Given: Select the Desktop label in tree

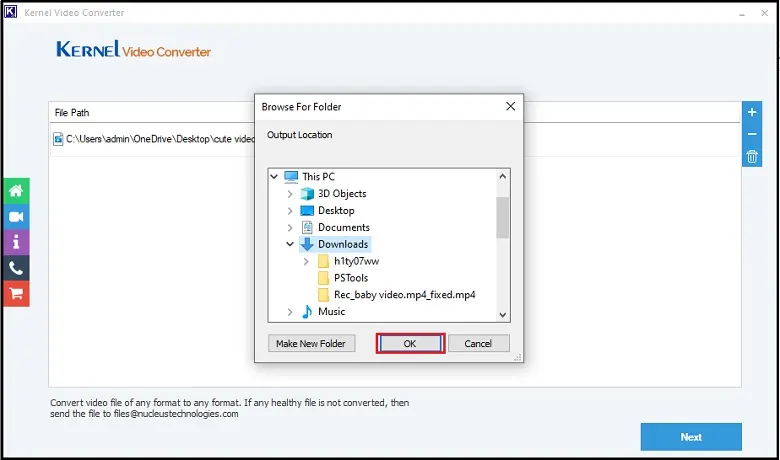Looking at the screenshot, I should click(x=336, y=210).
